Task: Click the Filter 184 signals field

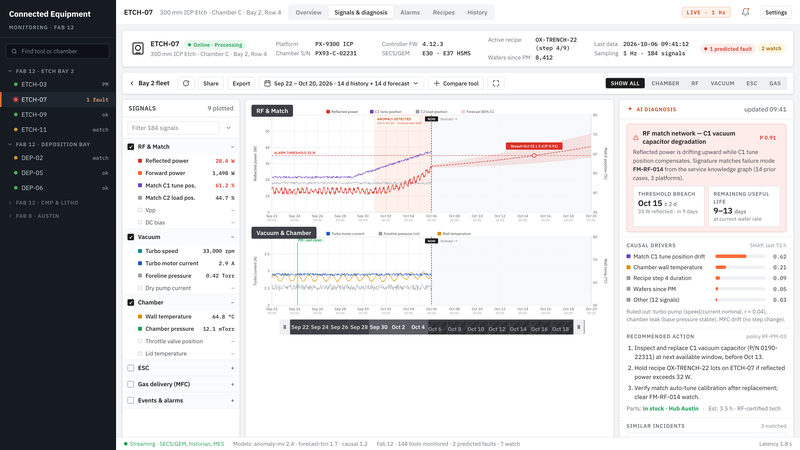Action: point(173,128)
